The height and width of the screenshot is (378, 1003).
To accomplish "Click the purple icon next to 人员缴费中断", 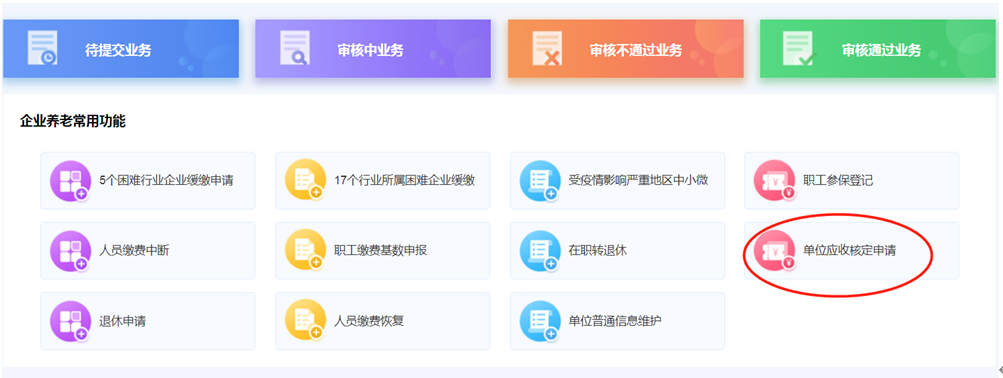I will (x=70, y=251).
